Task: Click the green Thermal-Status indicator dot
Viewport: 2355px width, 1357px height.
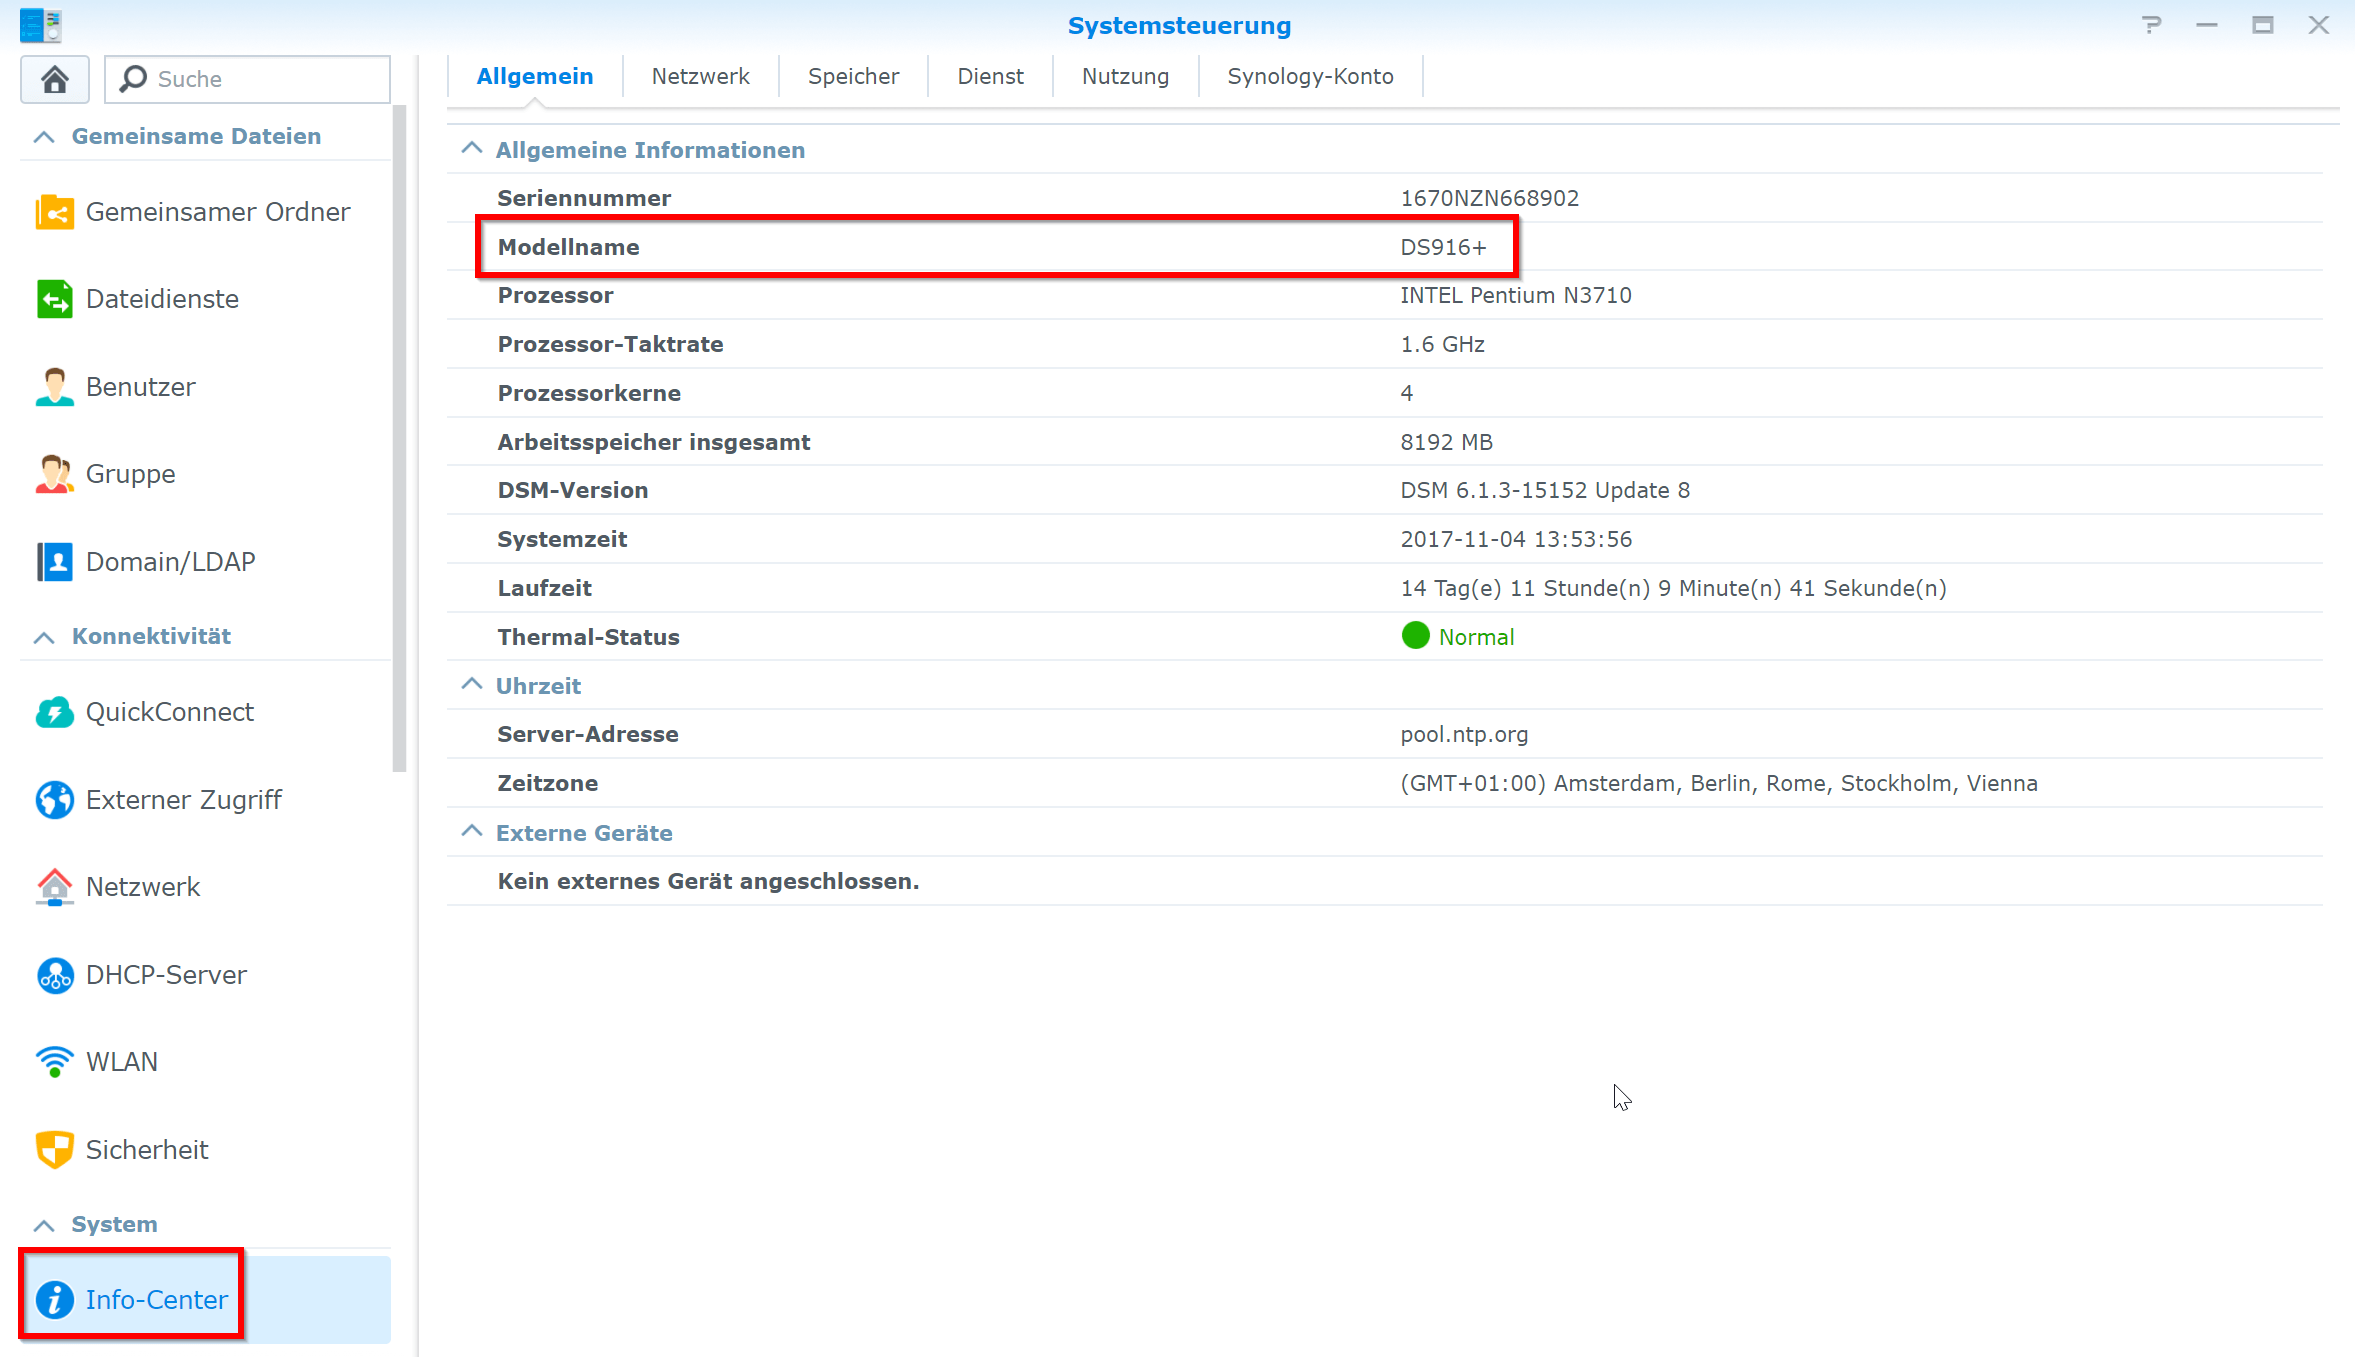Action: pyautogui.click(x=1415, y=636)
